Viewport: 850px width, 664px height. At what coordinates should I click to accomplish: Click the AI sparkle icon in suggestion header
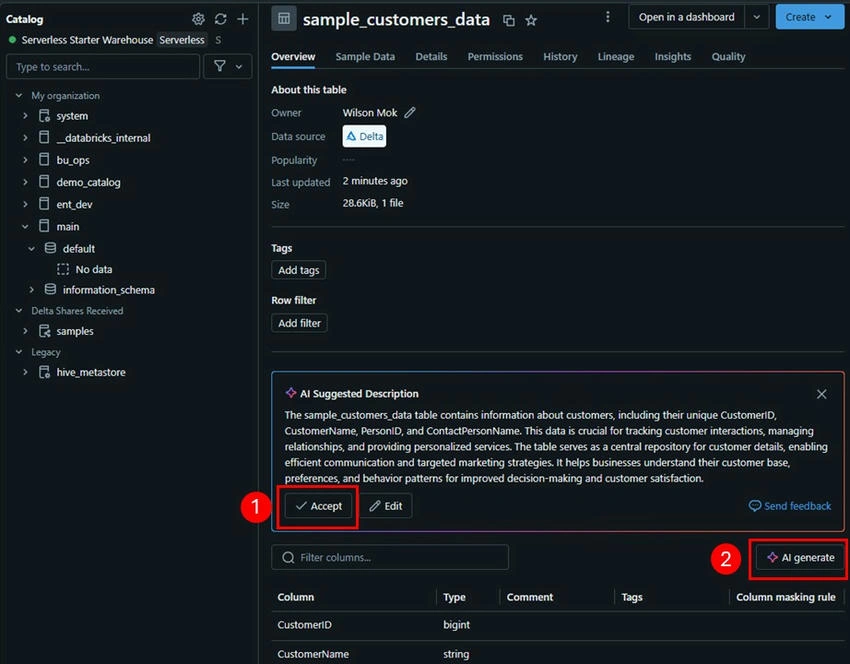pos(291,393)
